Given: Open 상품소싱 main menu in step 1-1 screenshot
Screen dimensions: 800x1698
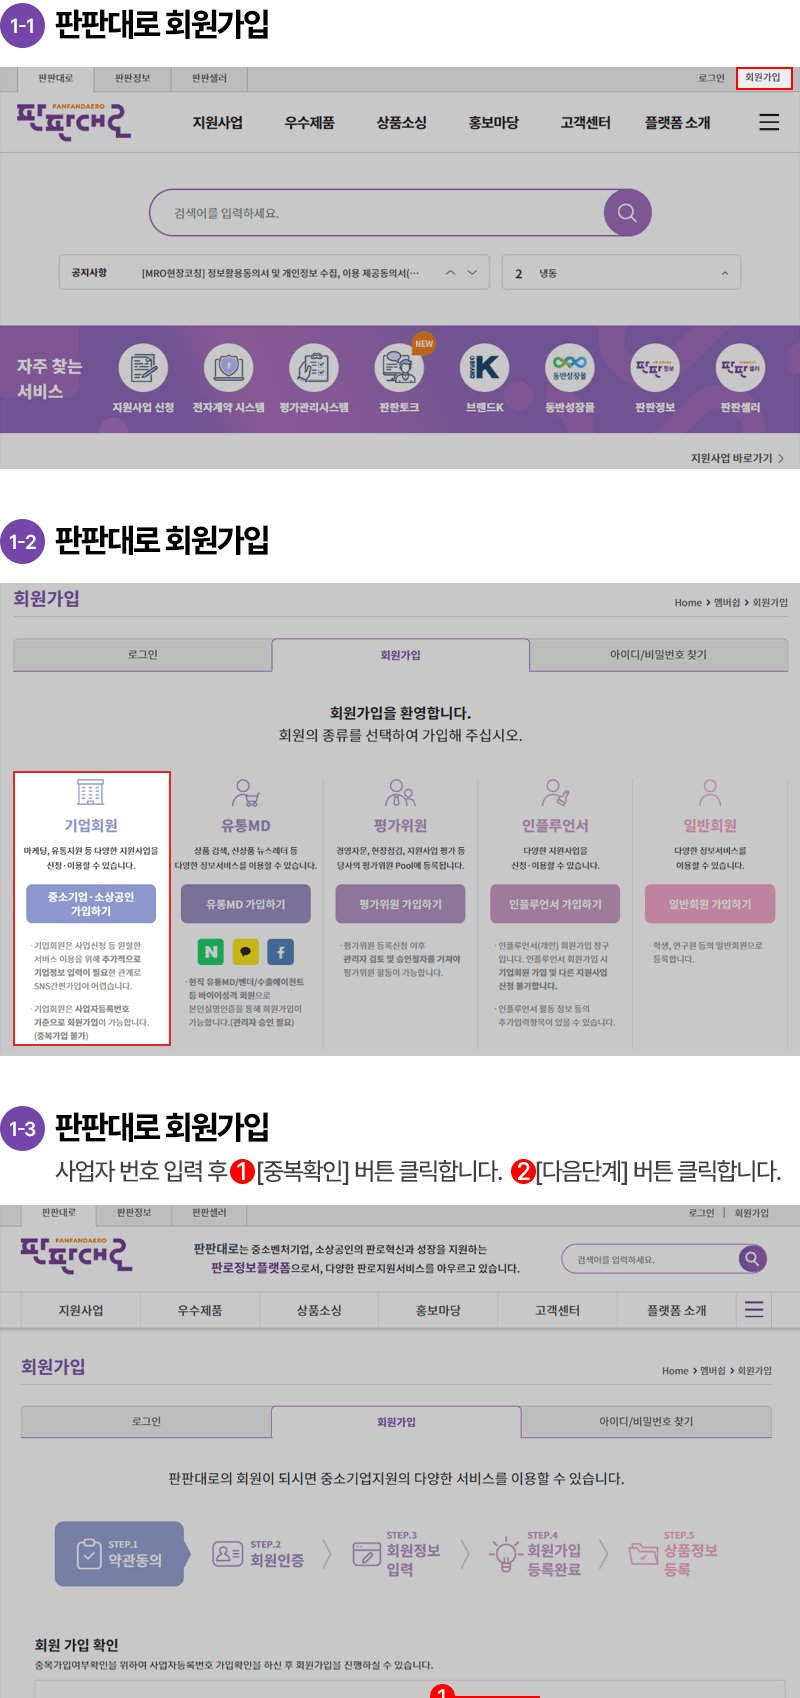Looking at the screenshot, I should pyautogui.click(x=402, y=123).
